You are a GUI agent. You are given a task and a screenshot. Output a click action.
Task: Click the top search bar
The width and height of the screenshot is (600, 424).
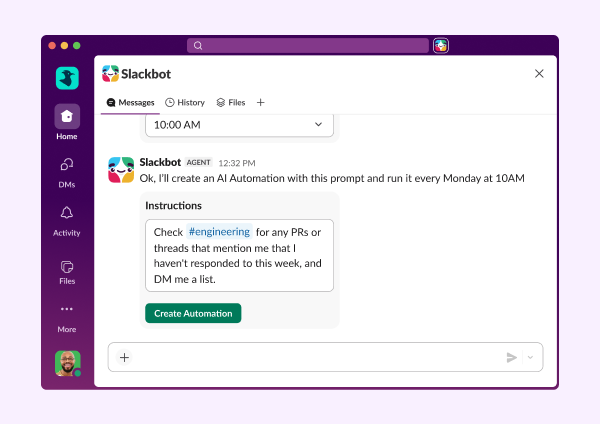308,45
